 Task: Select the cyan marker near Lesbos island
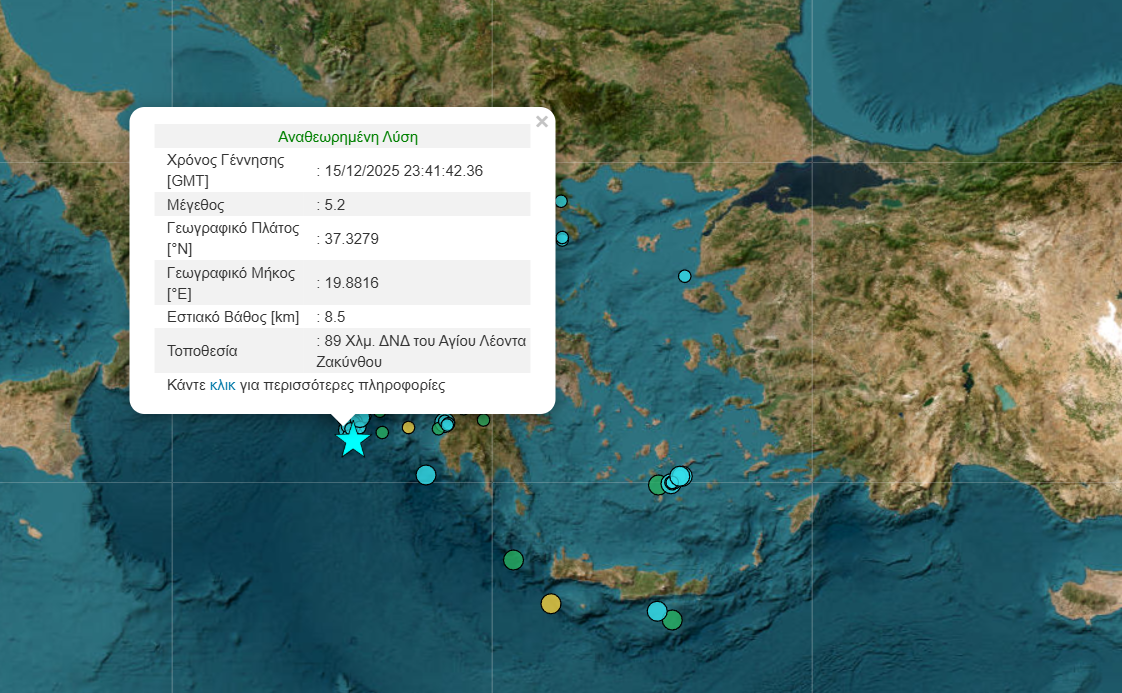(685, 276)
